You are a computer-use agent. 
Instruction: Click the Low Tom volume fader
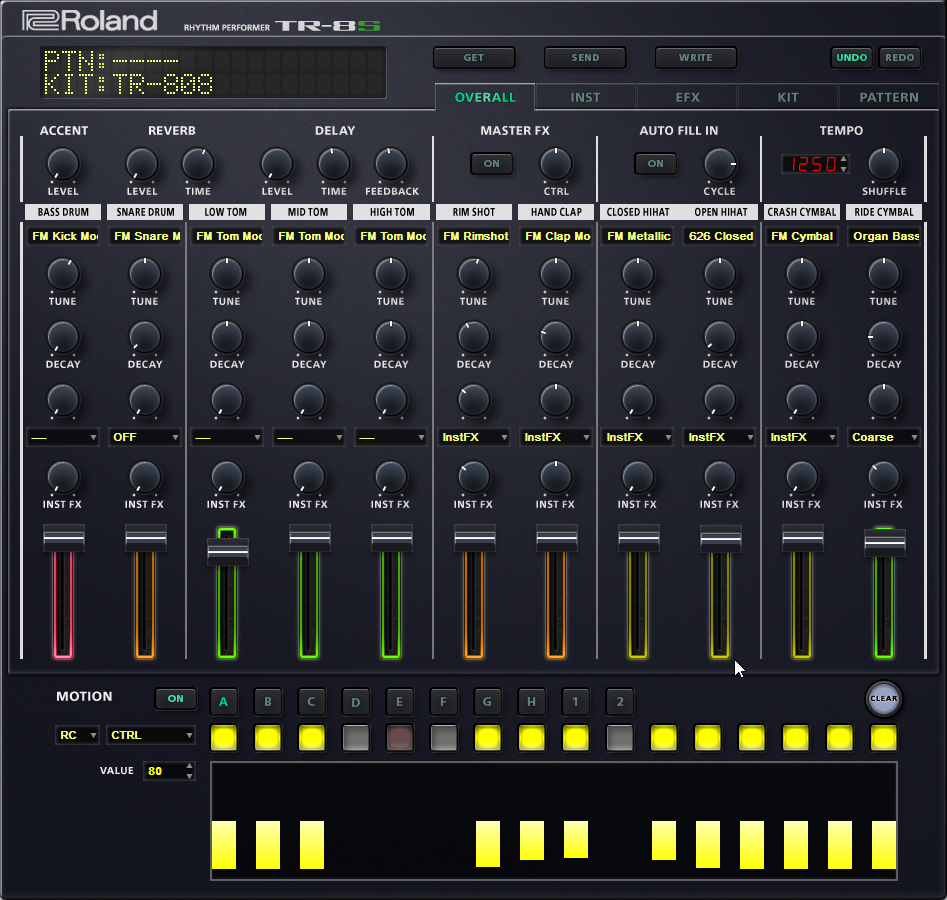228,551
